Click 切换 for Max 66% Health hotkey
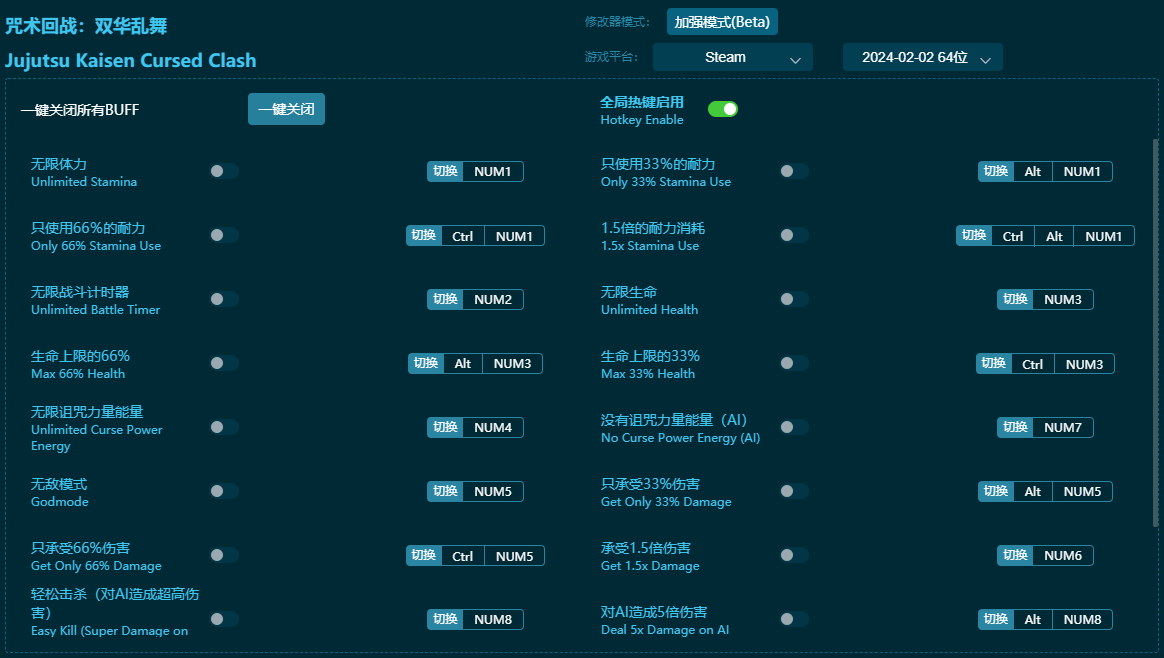Viewport: 1164px width, 658px height. click(x=426, y=363)
